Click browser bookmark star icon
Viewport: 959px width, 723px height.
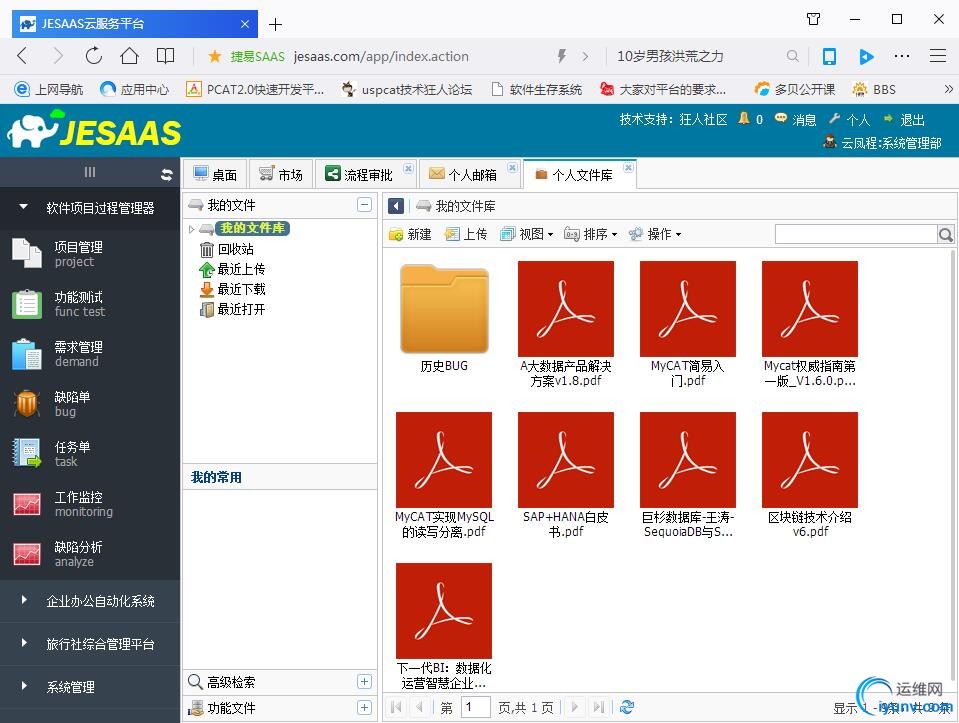click(215, 56)
